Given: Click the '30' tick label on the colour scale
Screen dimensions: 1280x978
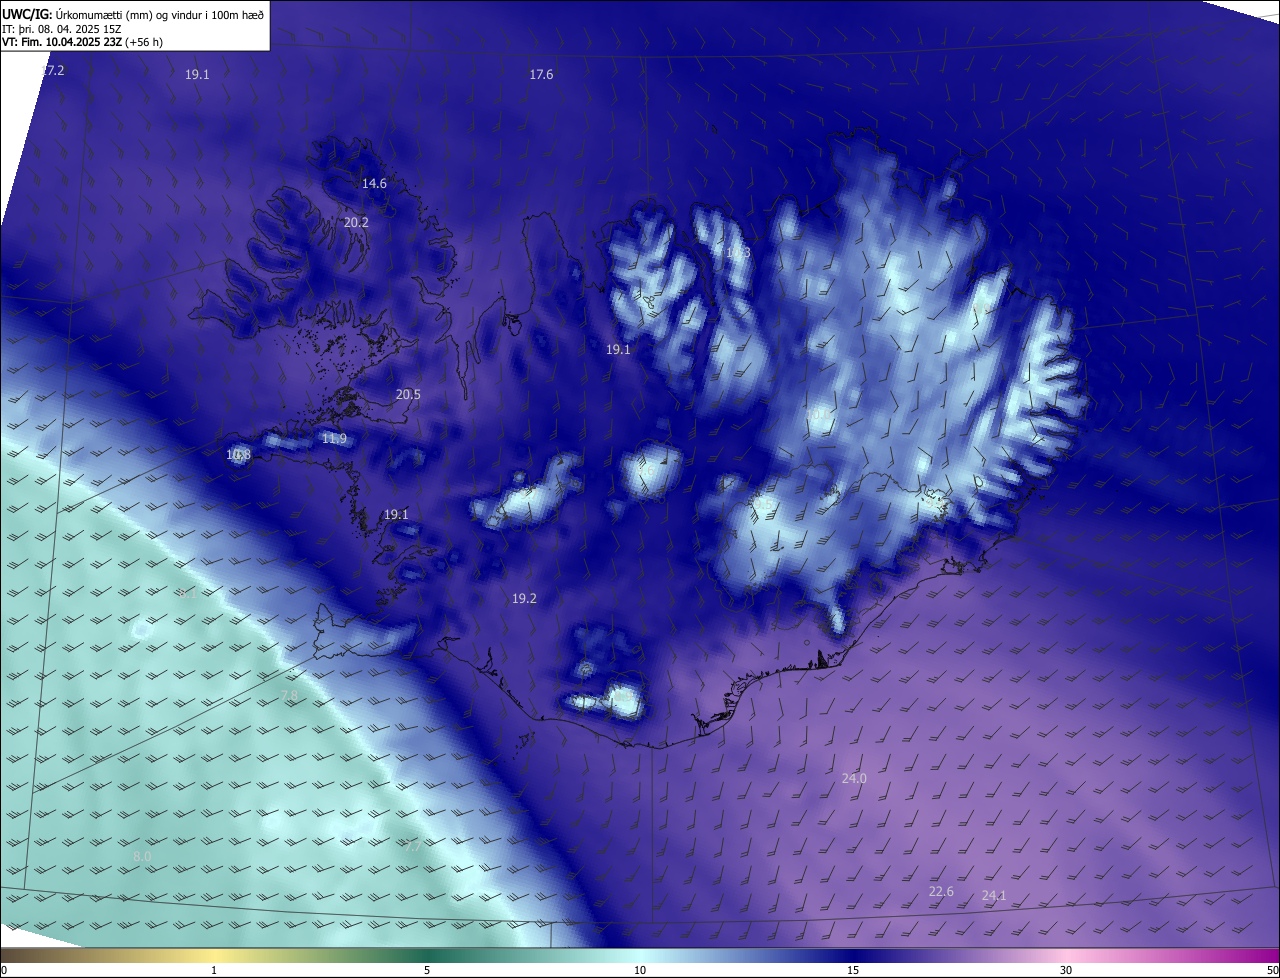Looking at the screenshot, I should point(1066,971).
